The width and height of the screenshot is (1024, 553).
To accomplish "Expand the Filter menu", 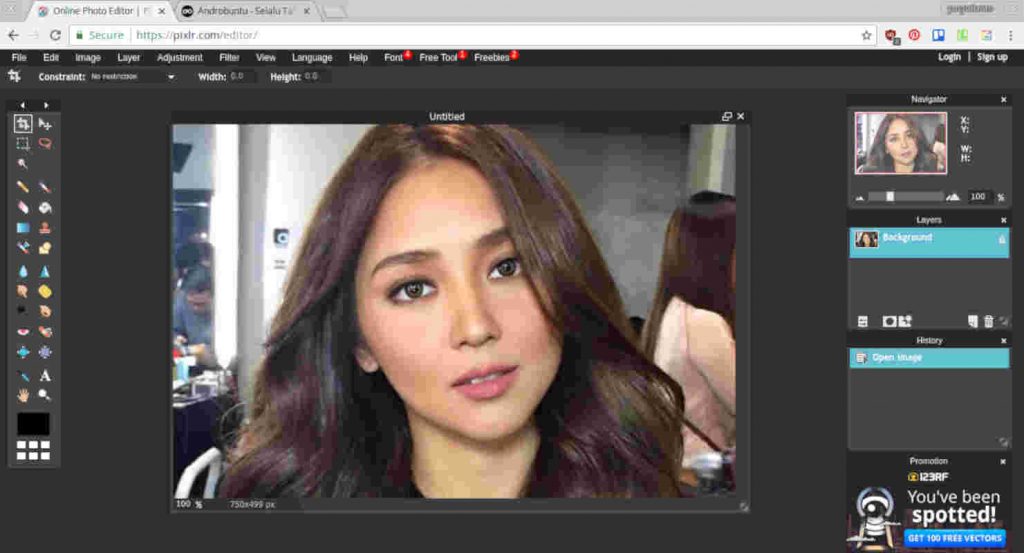I will [x=229, y=58].
